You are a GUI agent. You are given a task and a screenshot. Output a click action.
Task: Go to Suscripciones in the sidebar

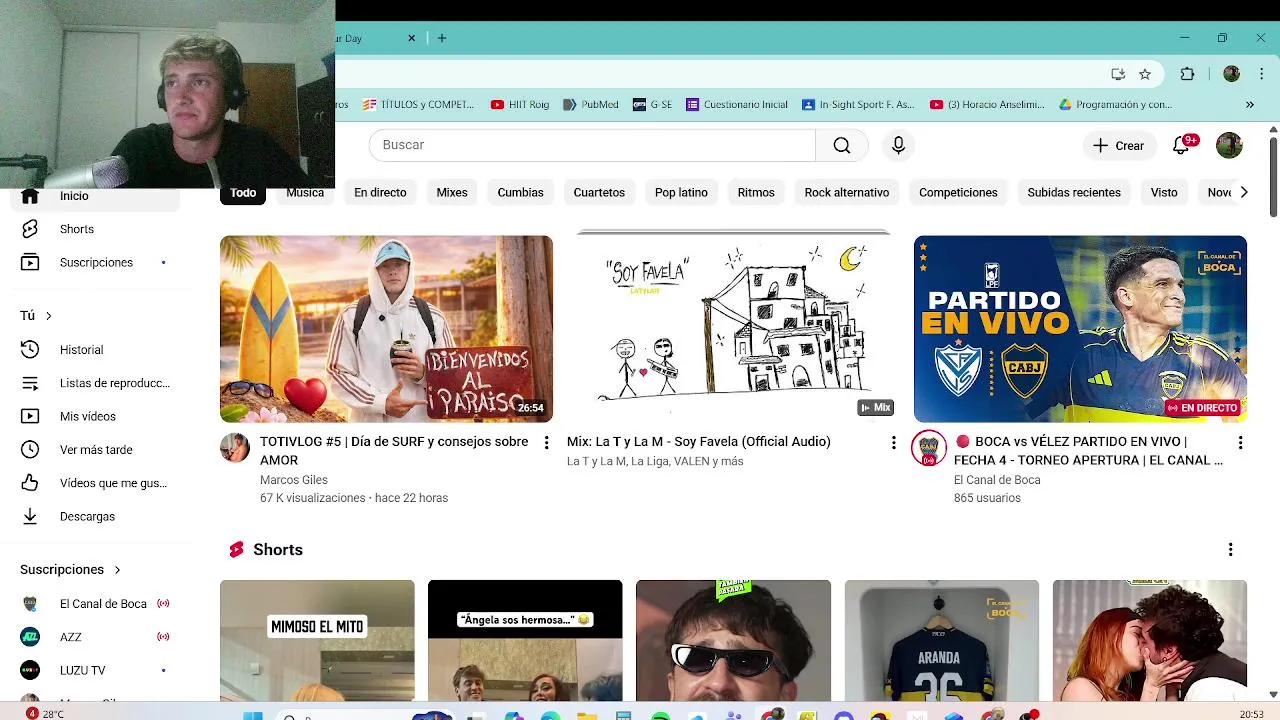95,262
